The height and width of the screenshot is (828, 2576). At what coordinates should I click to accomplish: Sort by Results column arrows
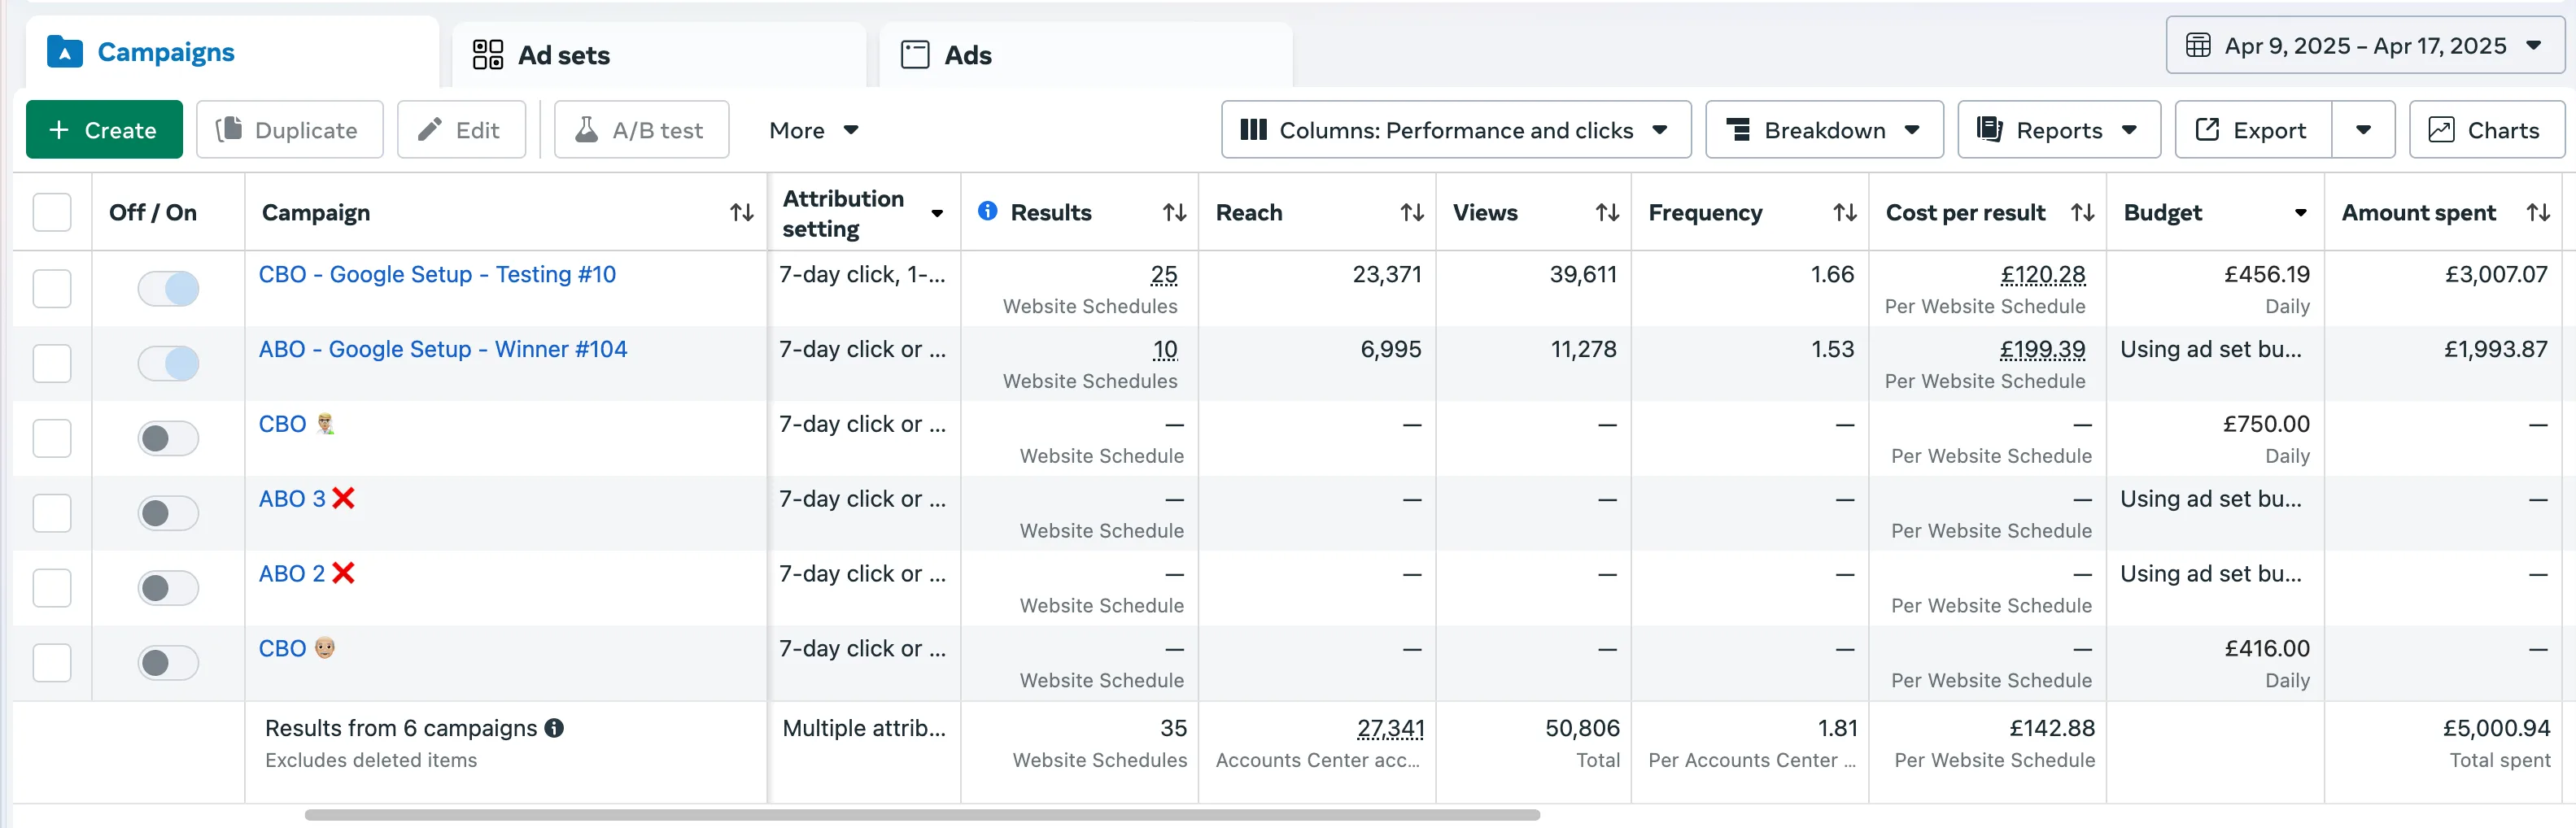(x=1174, y=212)
